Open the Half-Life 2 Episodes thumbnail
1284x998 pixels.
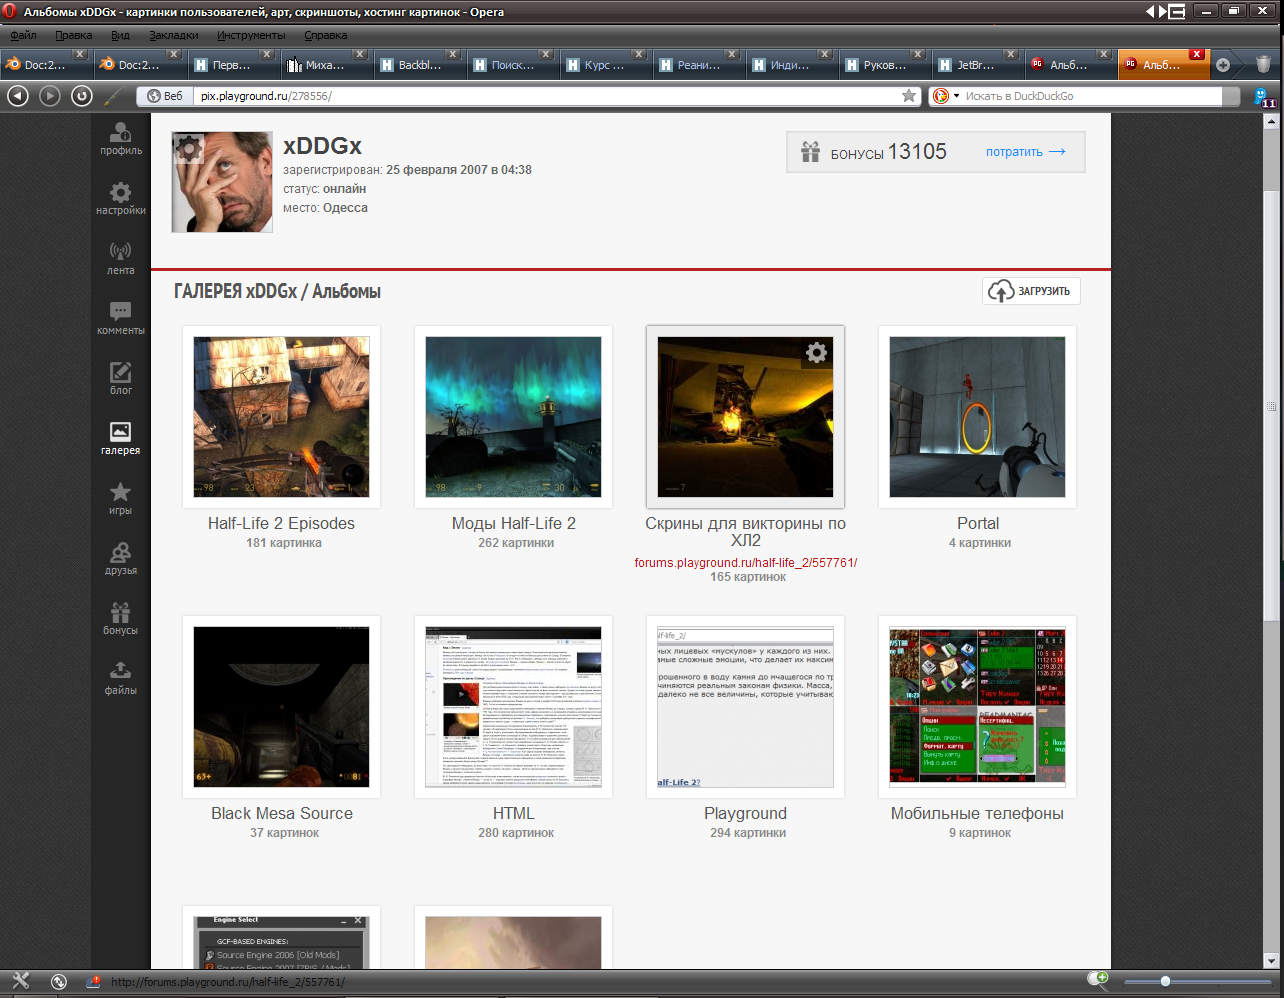(281, 417)
